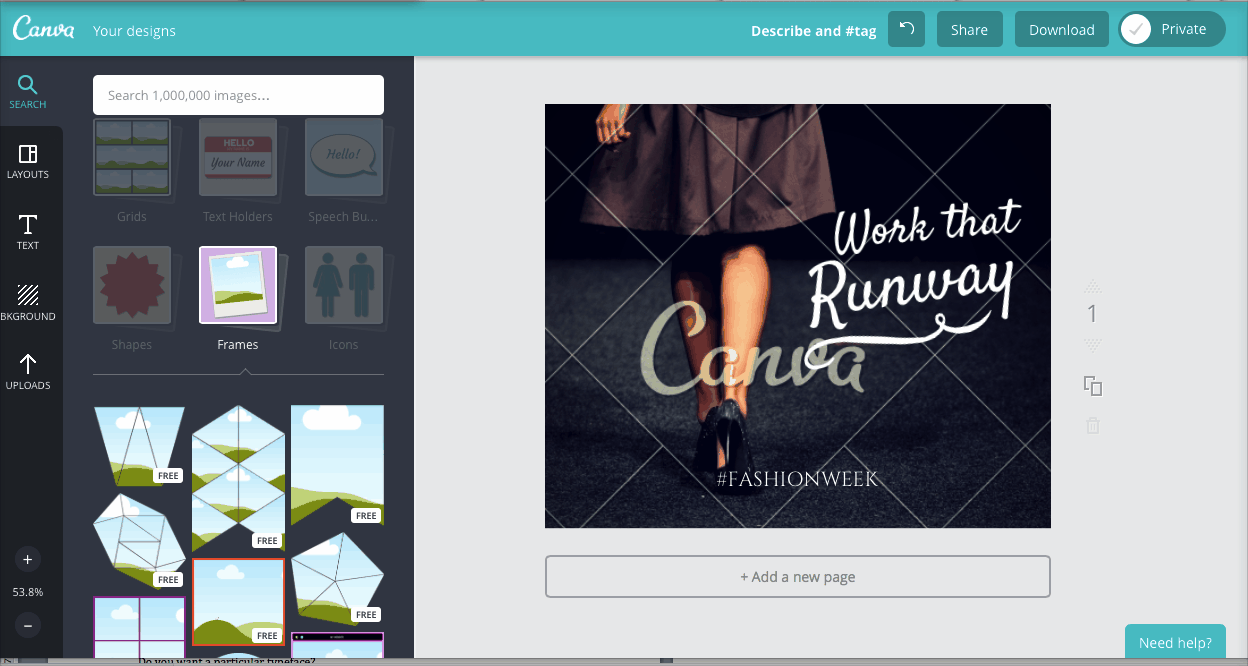The height and width of the screenshot is (666, 1248).
Task: Toggle the Private visibility switch
Action: (x=1171, y=29)
